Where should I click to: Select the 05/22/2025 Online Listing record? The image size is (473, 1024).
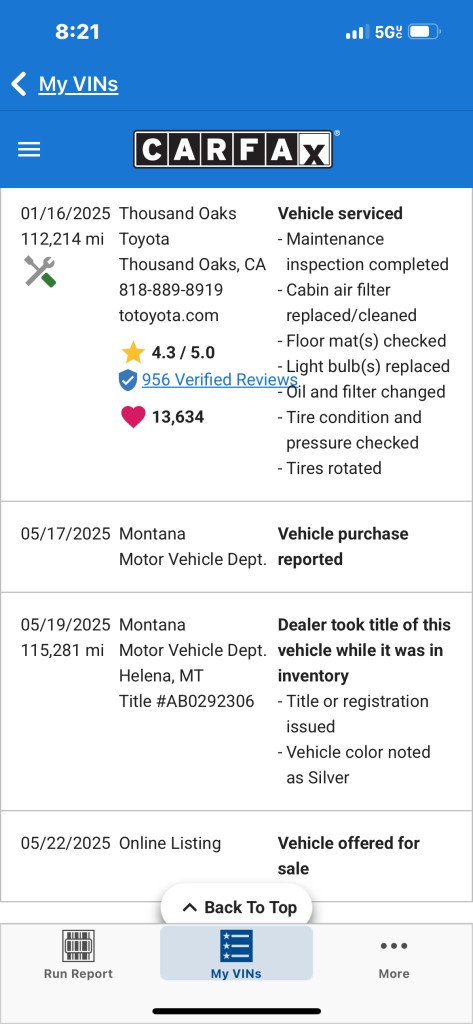tap(236, 856)
